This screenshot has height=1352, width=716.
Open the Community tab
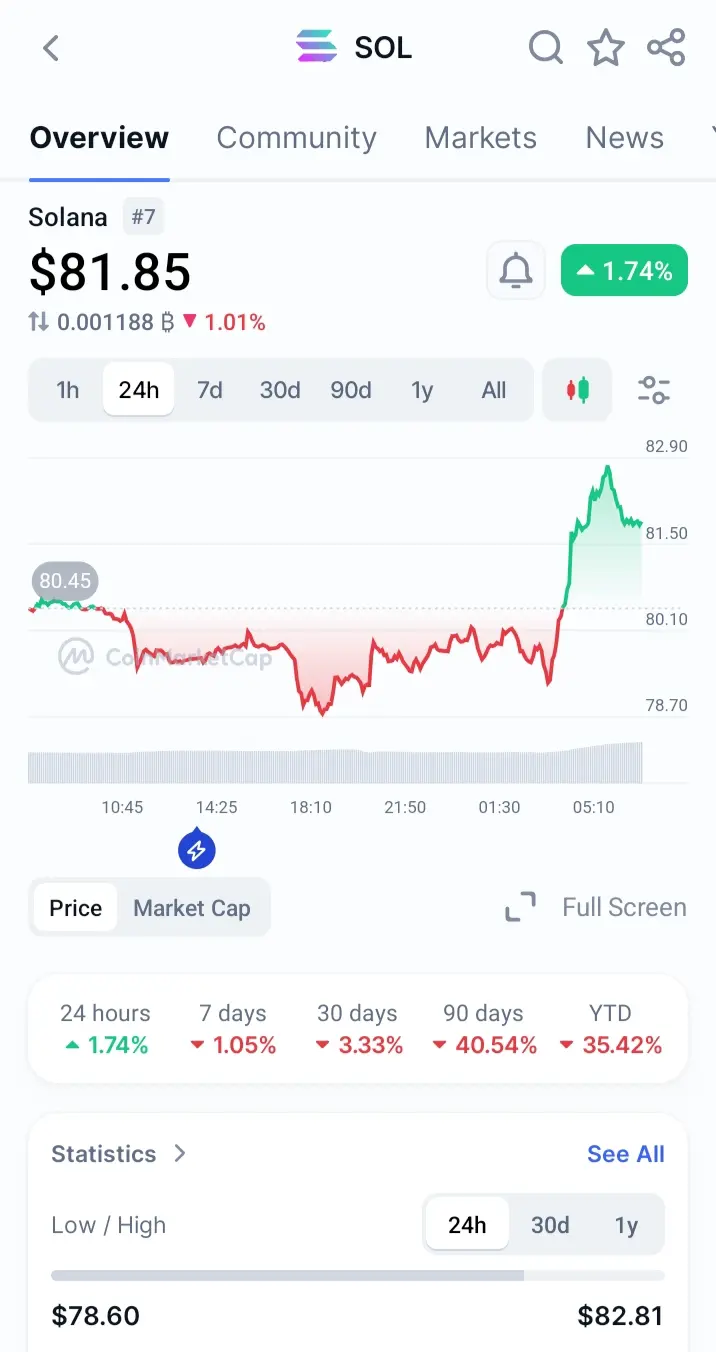[296, 137]
